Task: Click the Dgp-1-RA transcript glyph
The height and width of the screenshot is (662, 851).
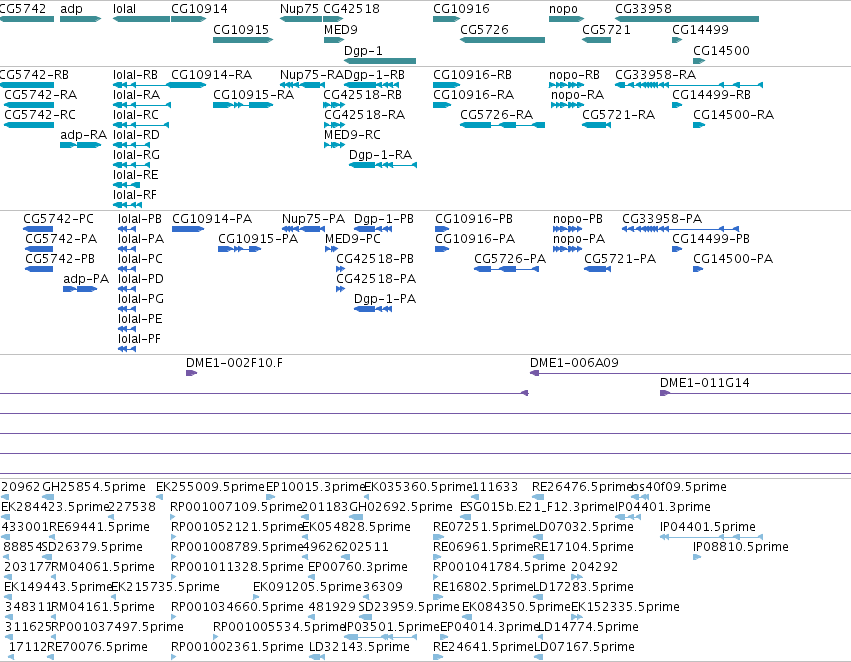Action: pos(383,164)
